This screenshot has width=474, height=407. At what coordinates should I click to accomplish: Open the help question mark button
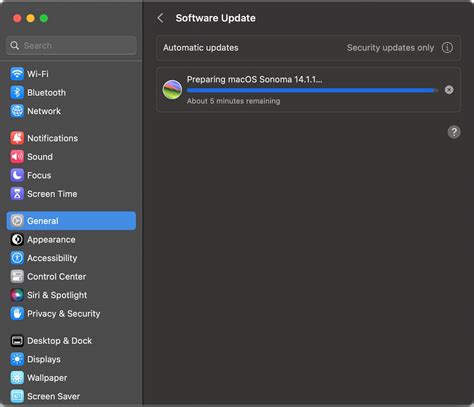(454, 132)
